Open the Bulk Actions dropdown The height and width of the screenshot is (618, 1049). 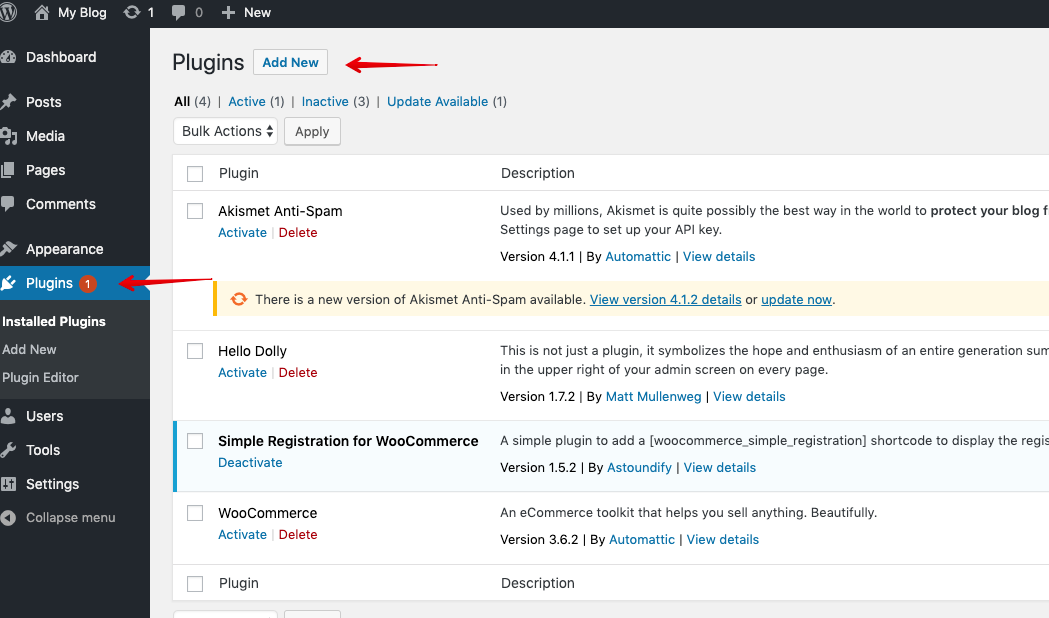[225, 131]
